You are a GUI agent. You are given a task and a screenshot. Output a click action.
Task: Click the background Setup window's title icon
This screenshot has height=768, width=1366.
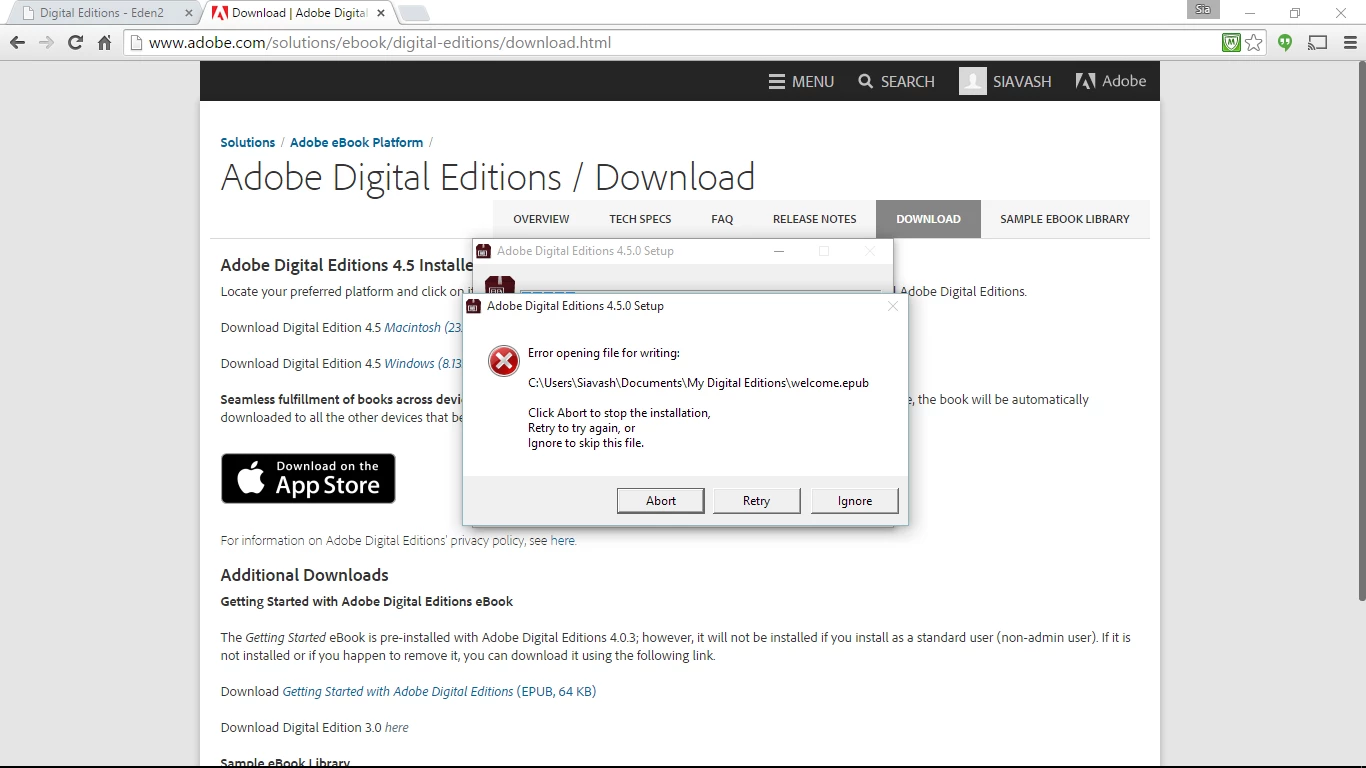click(484, 251)
